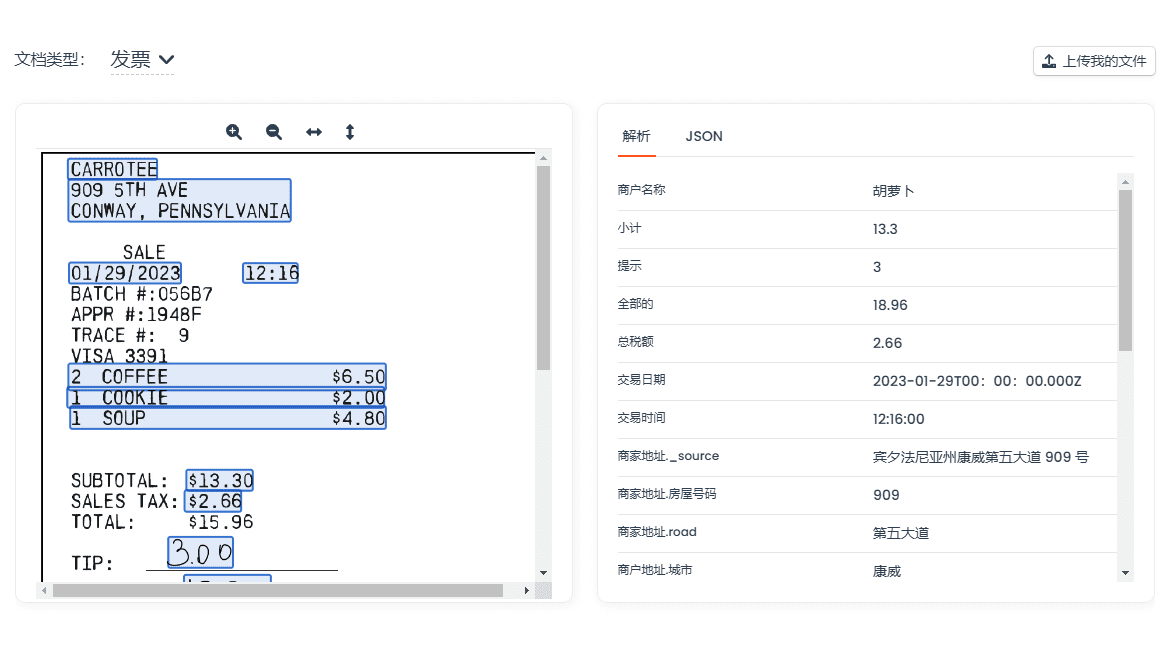Screen dimensions: 1167x653
Task: Click the 商家地址.road value 第五大道
Action: (901, 533)
